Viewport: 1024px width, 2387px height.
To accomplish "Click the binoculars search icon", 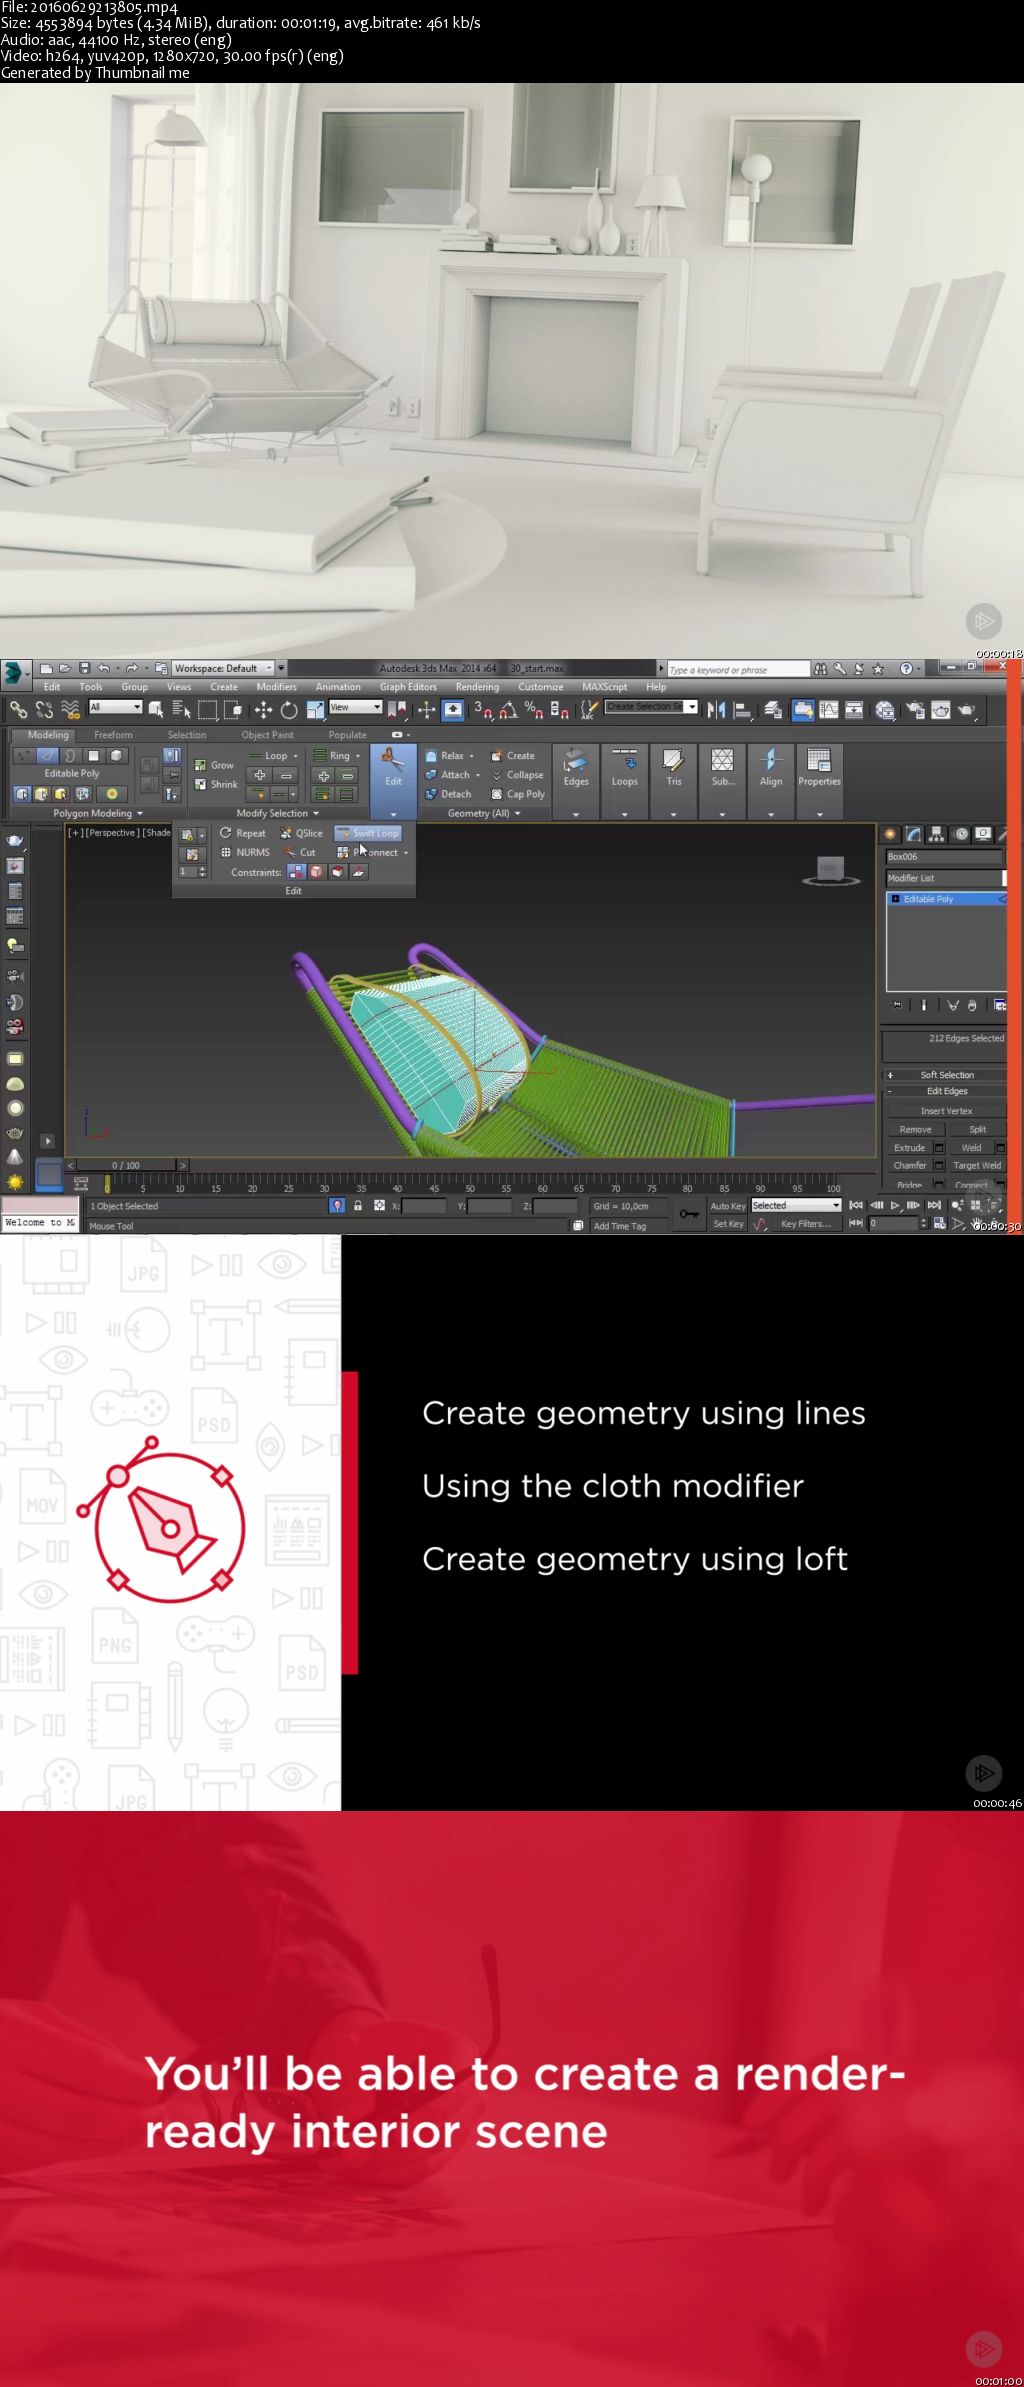I will [820, 669].
